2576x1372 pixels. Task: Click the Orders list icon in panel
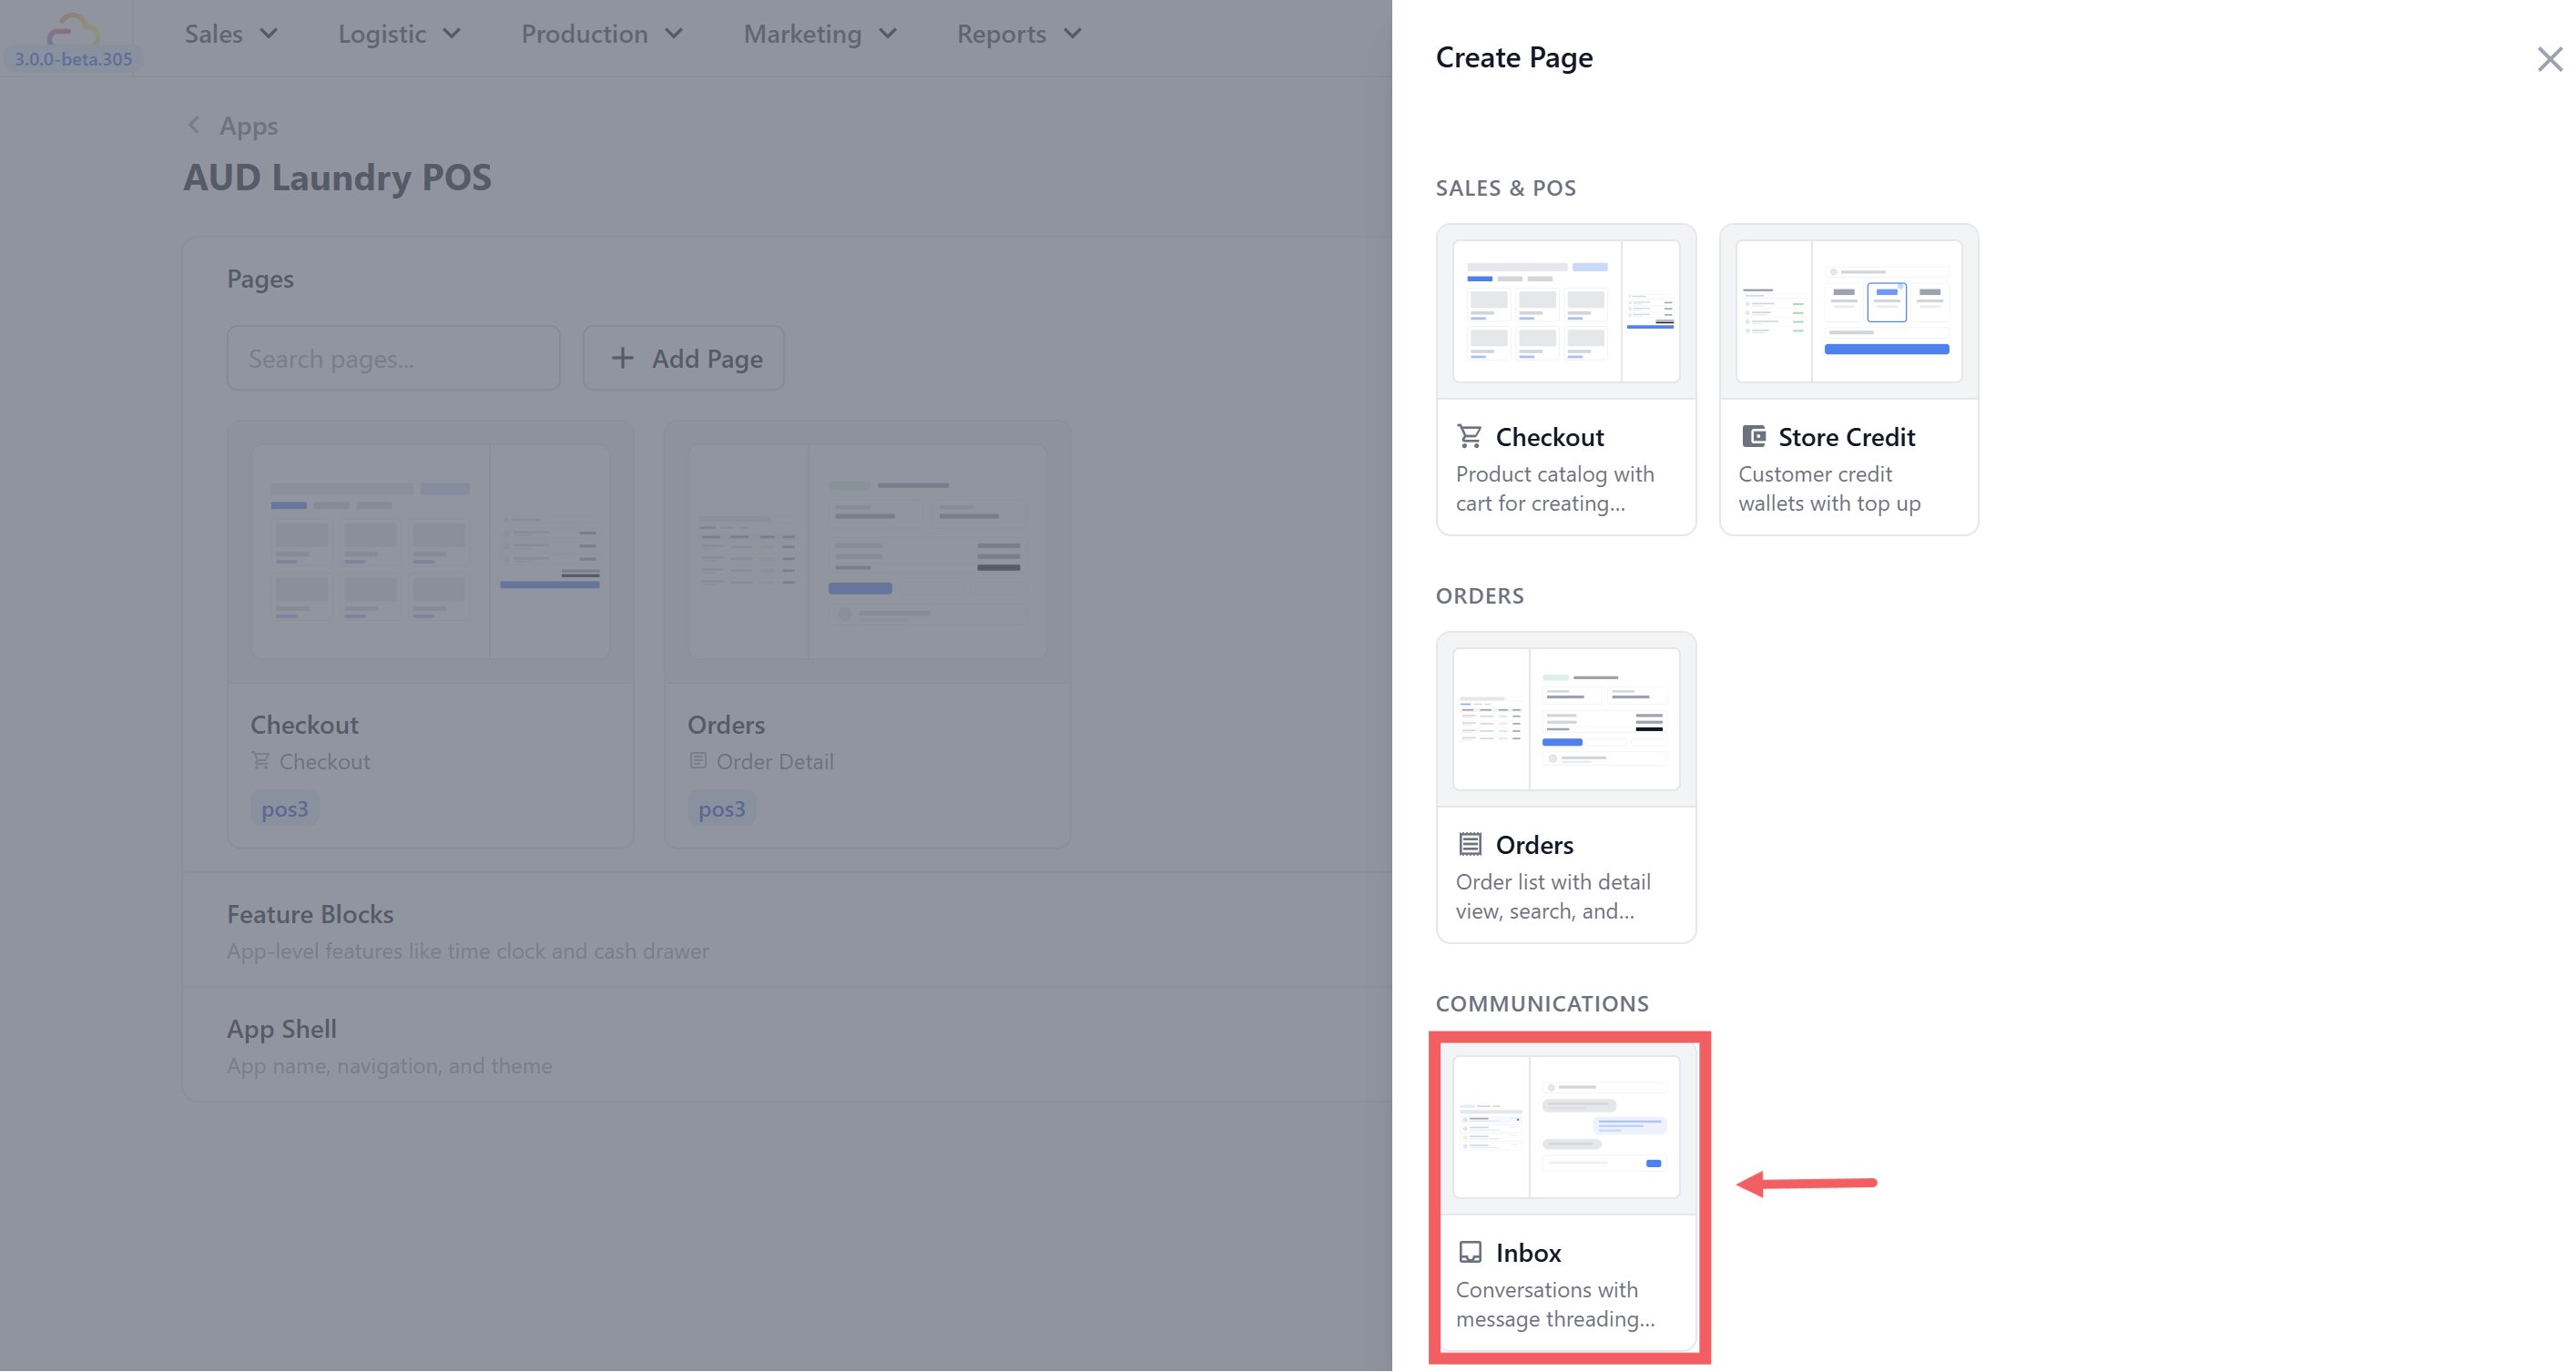[x=1469, y=844]
